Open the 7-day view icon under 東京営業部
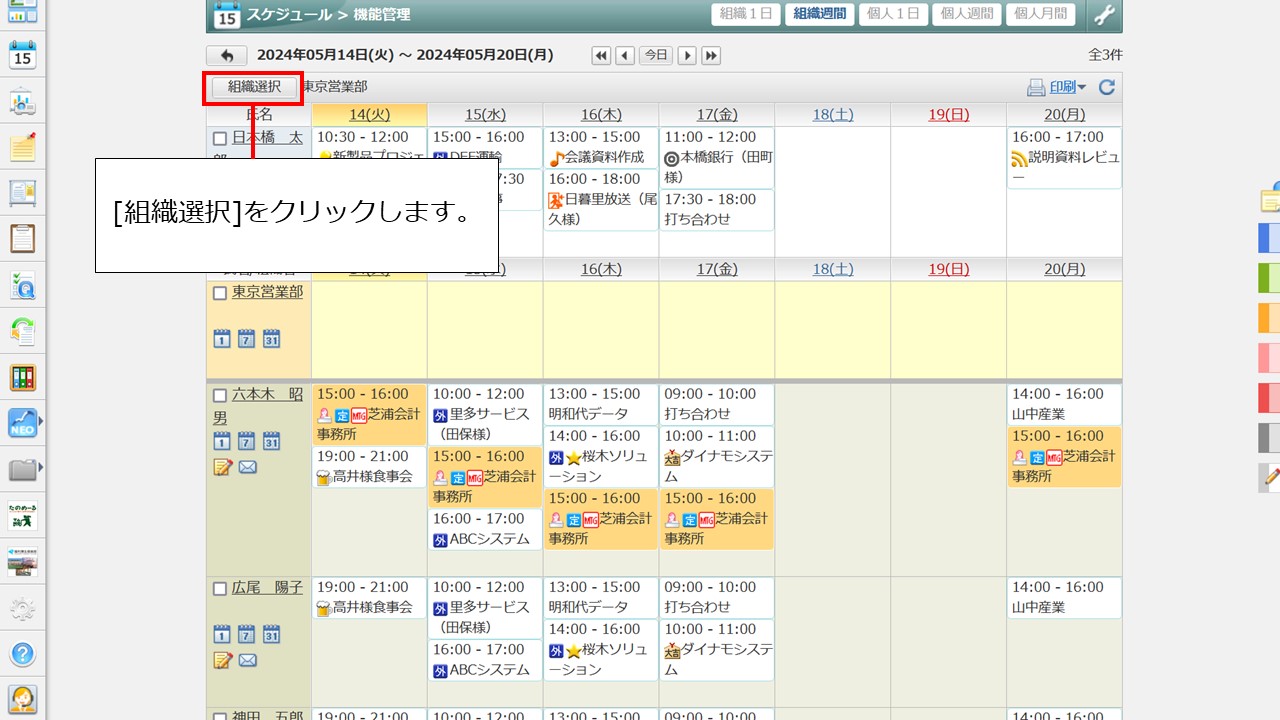This screenshot has height=720, width=1280. [246, 339]
